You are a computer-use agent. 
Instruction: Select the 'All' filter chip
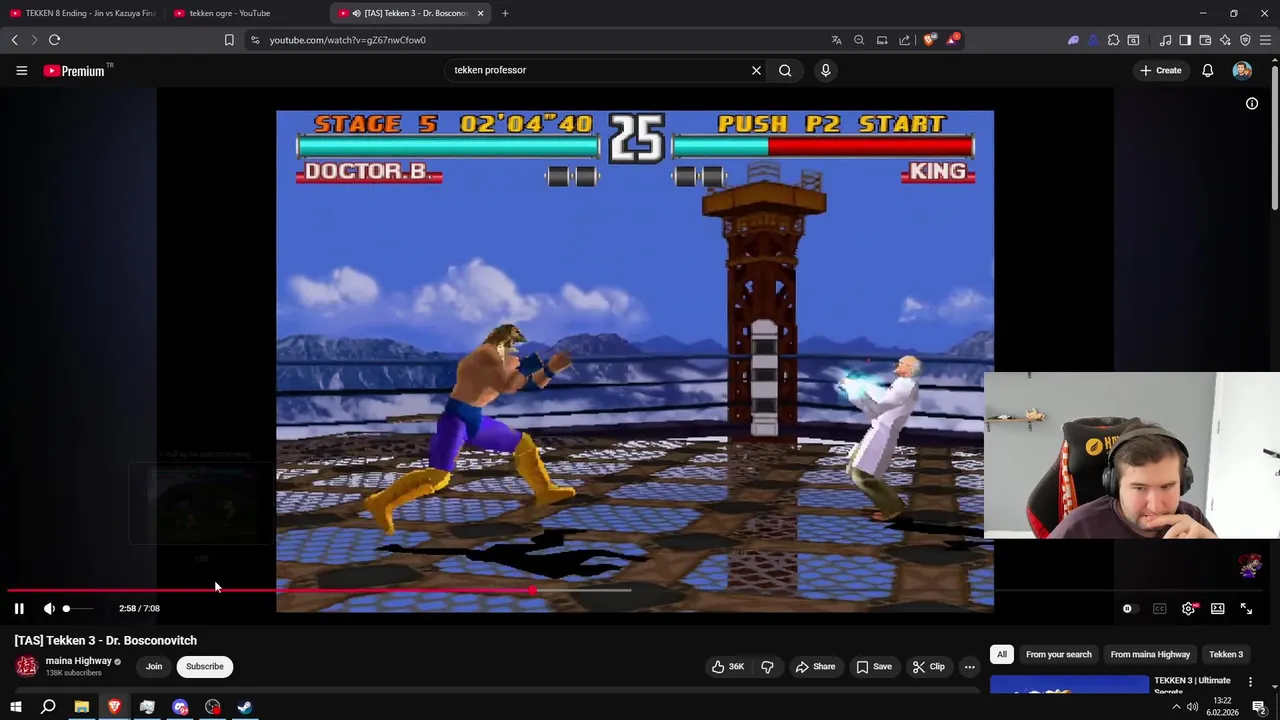click(1001, 654)
